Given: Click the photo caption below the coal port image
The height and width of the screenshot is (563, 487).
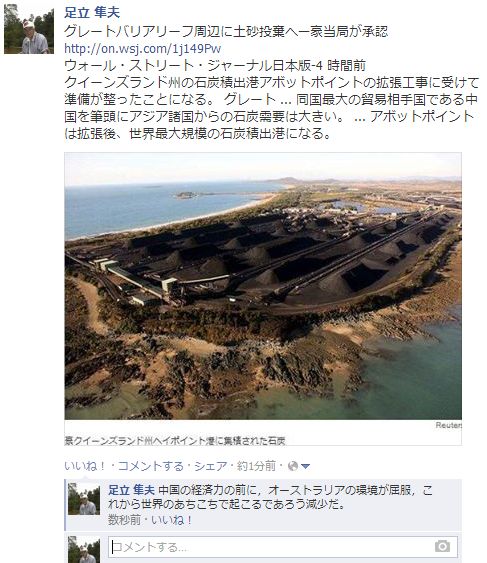Looking at the screenshot, I should click(175, 440).
